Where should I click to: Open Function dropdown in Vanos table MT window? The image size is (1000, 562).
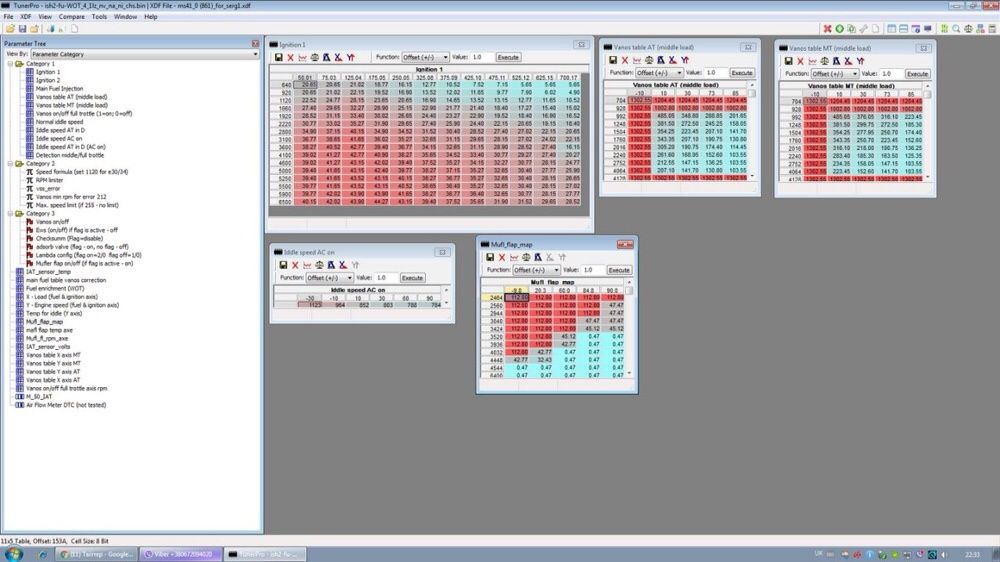pyautogui.click(x=834, y=74)
